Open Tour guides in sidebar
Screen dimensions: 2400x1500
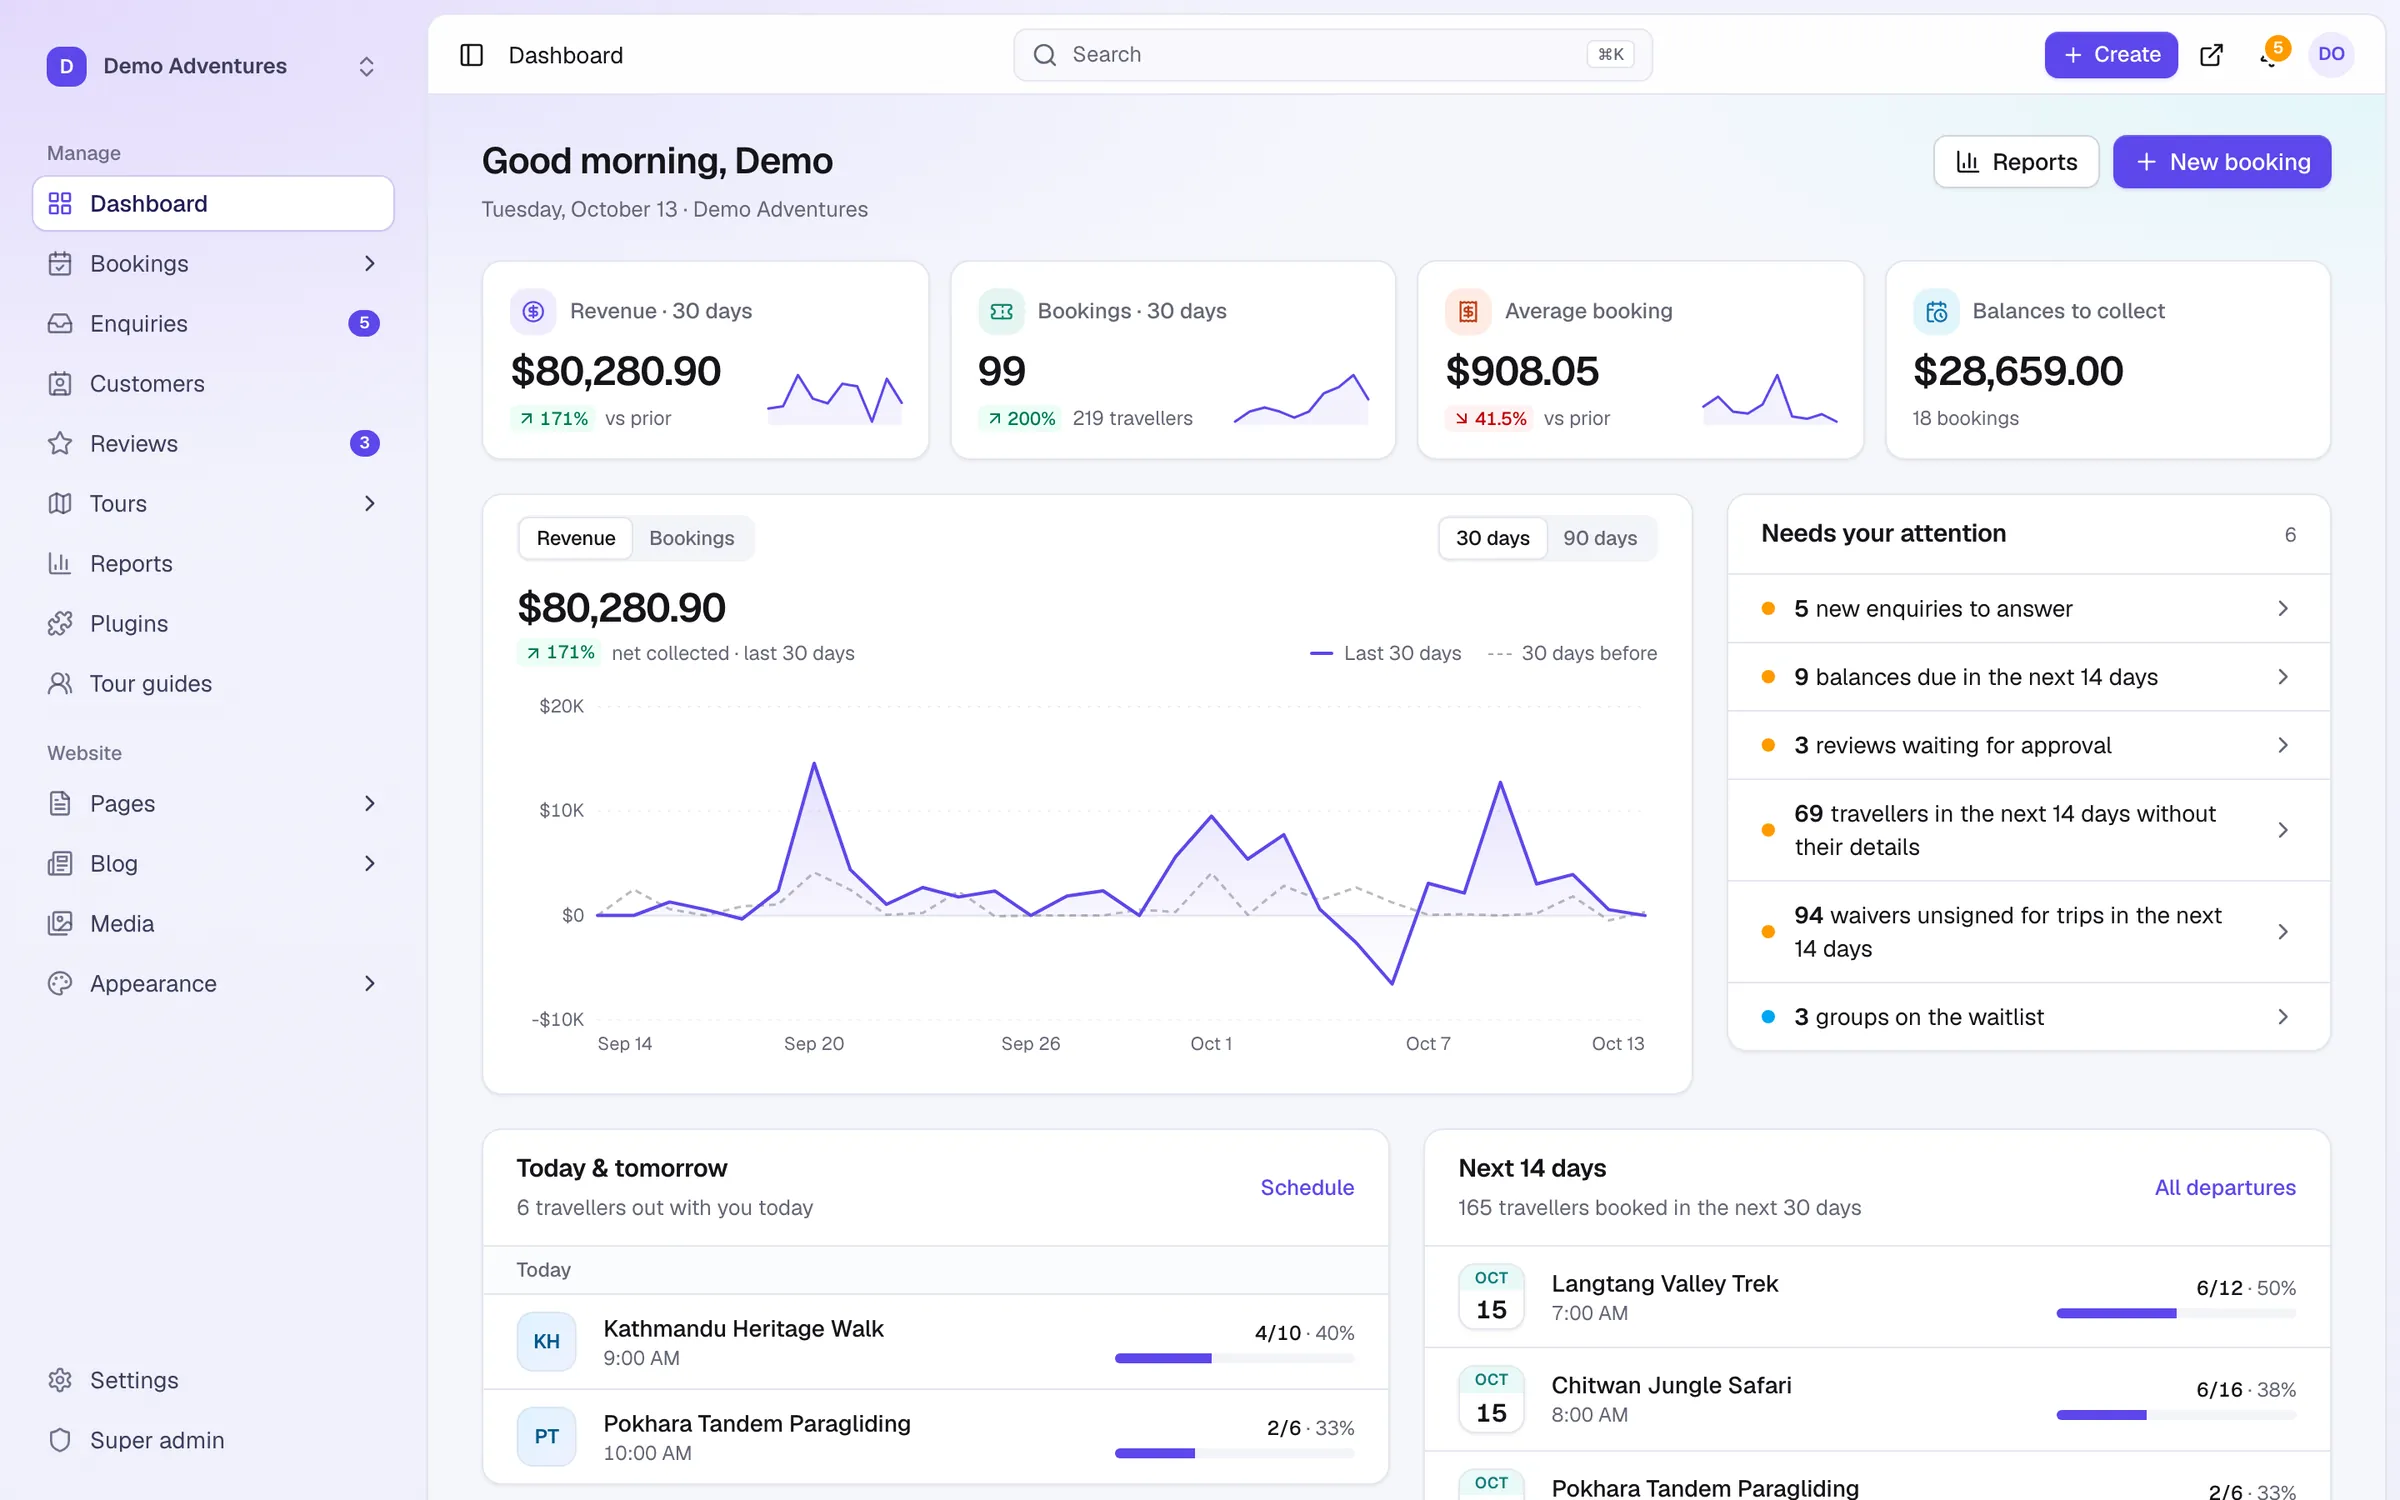[213, 683]
